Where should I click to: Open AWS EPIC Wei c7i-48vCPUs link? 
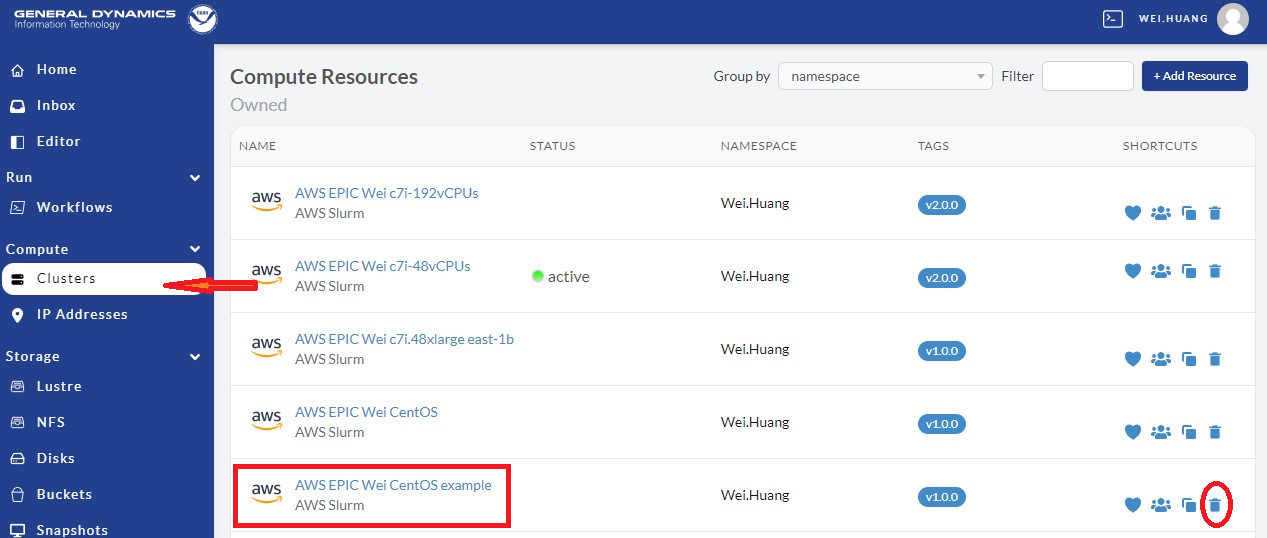coord(382,266)
